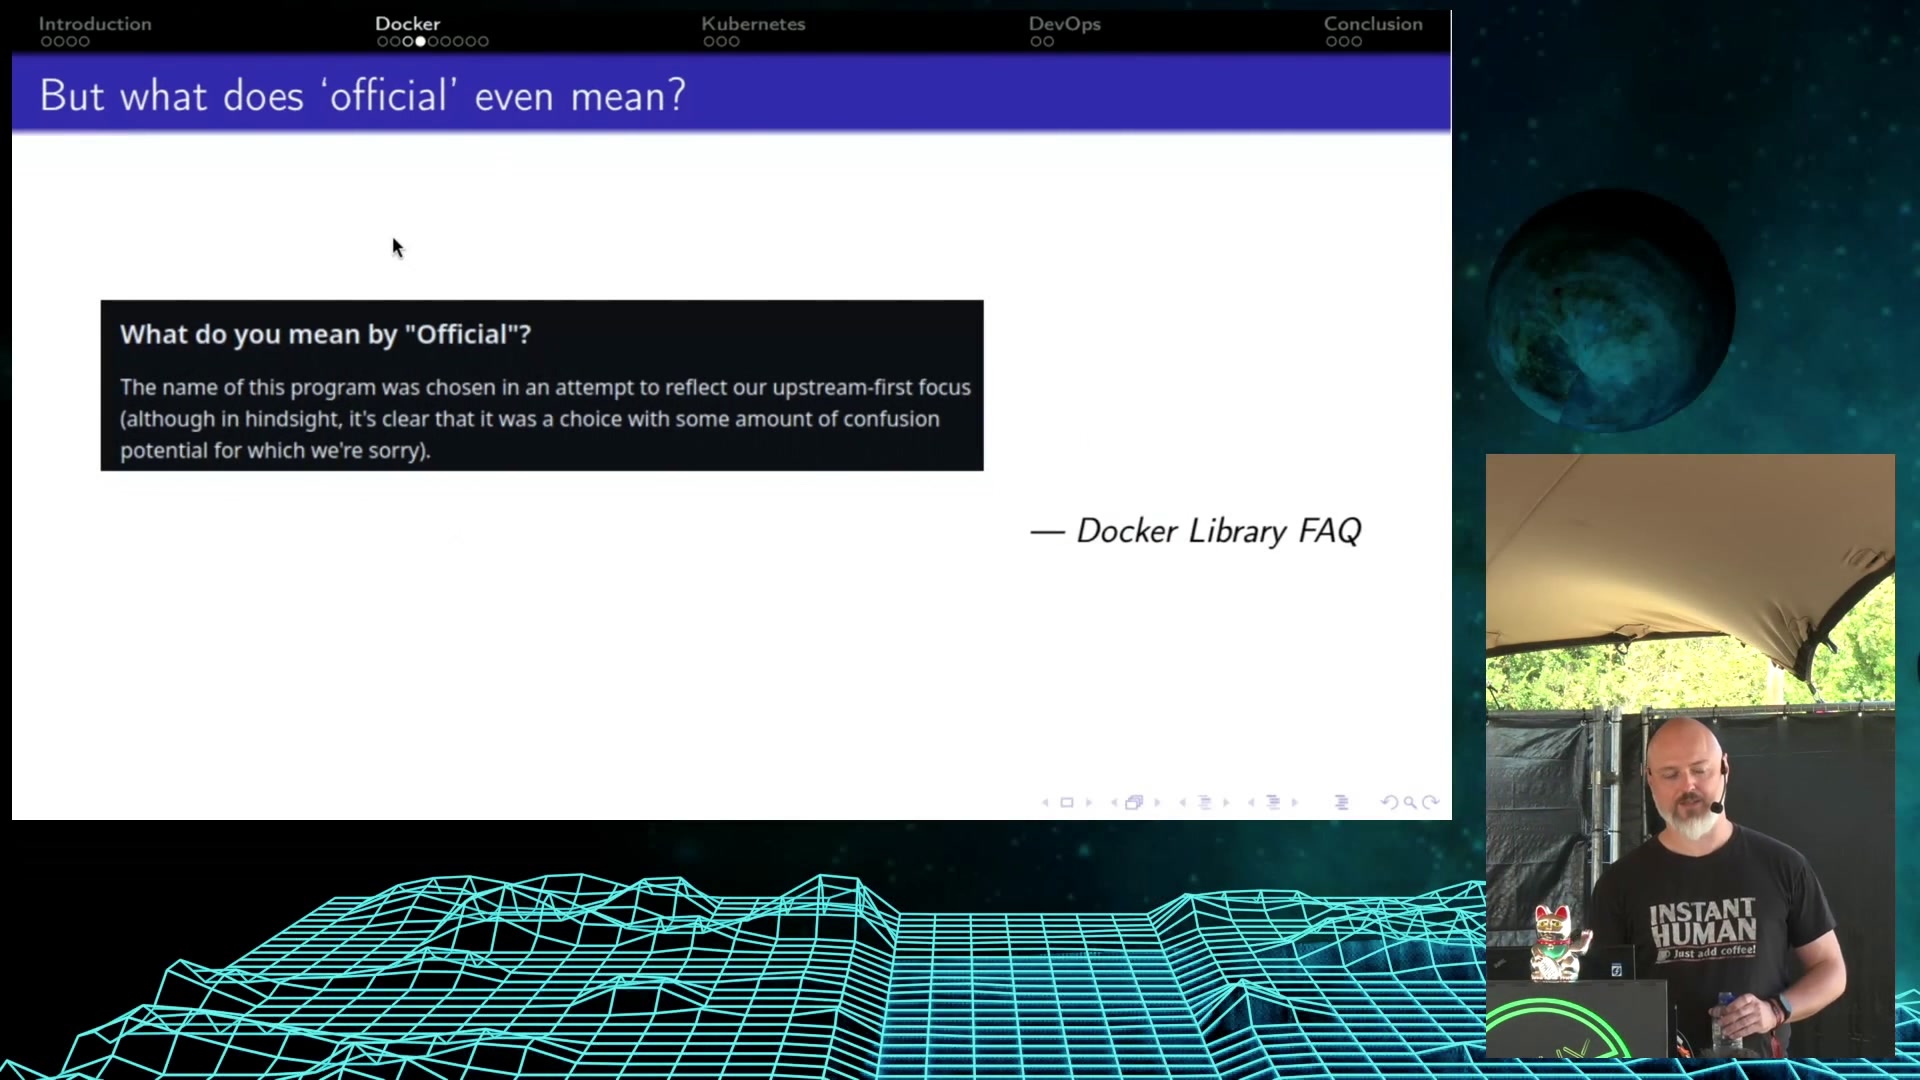Jump to the Introduction section
The height and width of the screenshot is (1080, 1920).
pos(95,23)
